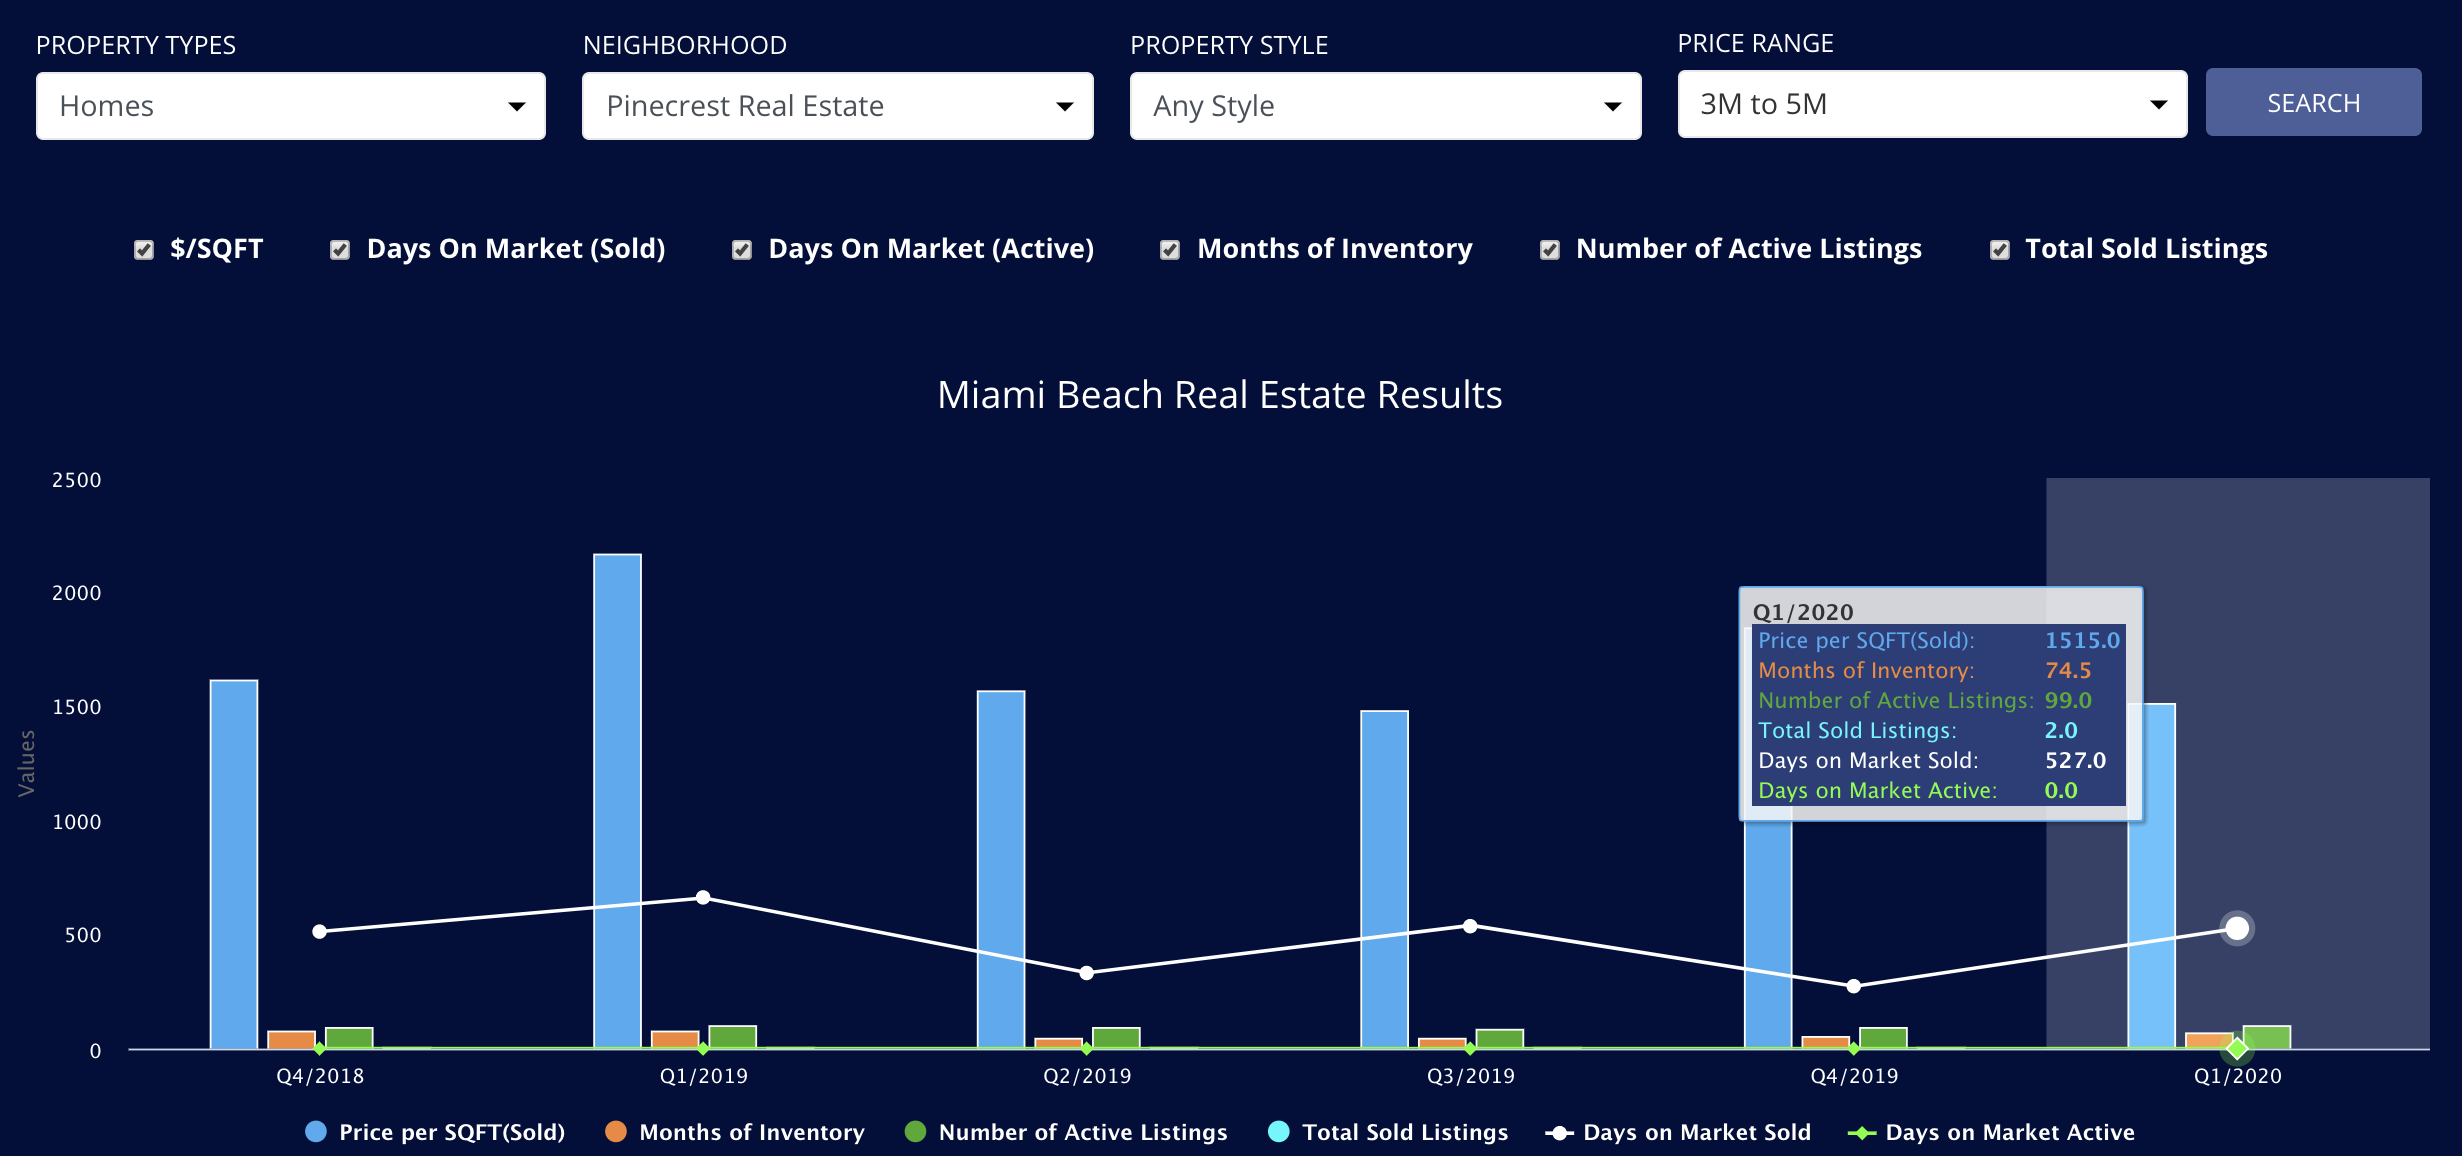
Task: Toggle the Total Sold Listings checkbox
Action: [x=1998, y=249]
